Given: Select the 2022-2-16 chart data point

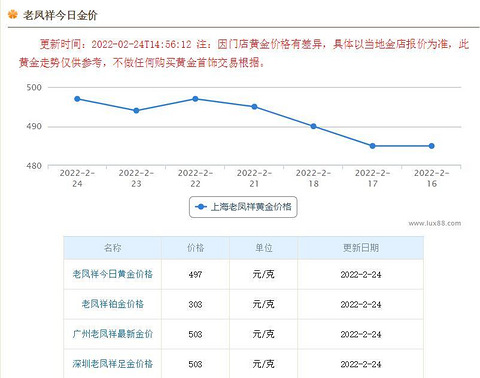Looking at the screenshot, I should coord(432,146).
